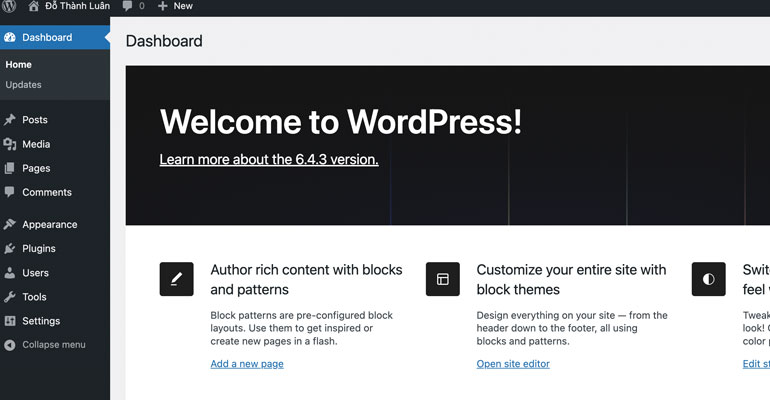Click the Appearance paintbrush icon
770x400 pixels.
click(10, 224)
